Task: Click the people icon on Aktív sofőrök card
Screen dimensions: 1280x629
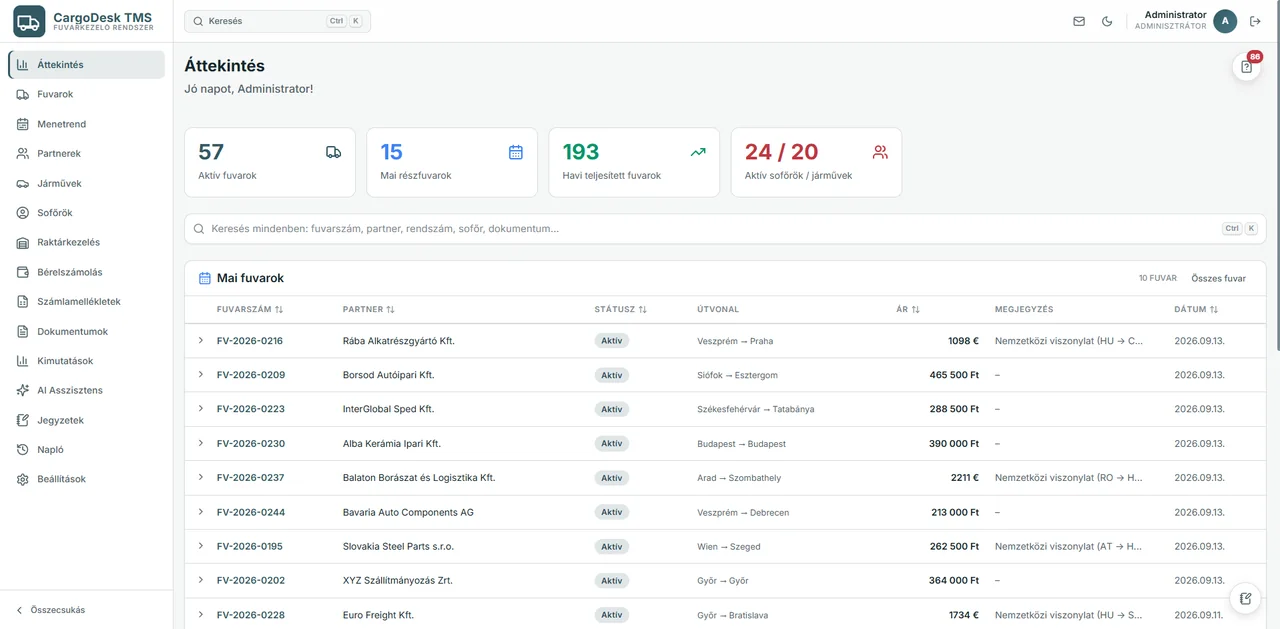Action: 880,152
